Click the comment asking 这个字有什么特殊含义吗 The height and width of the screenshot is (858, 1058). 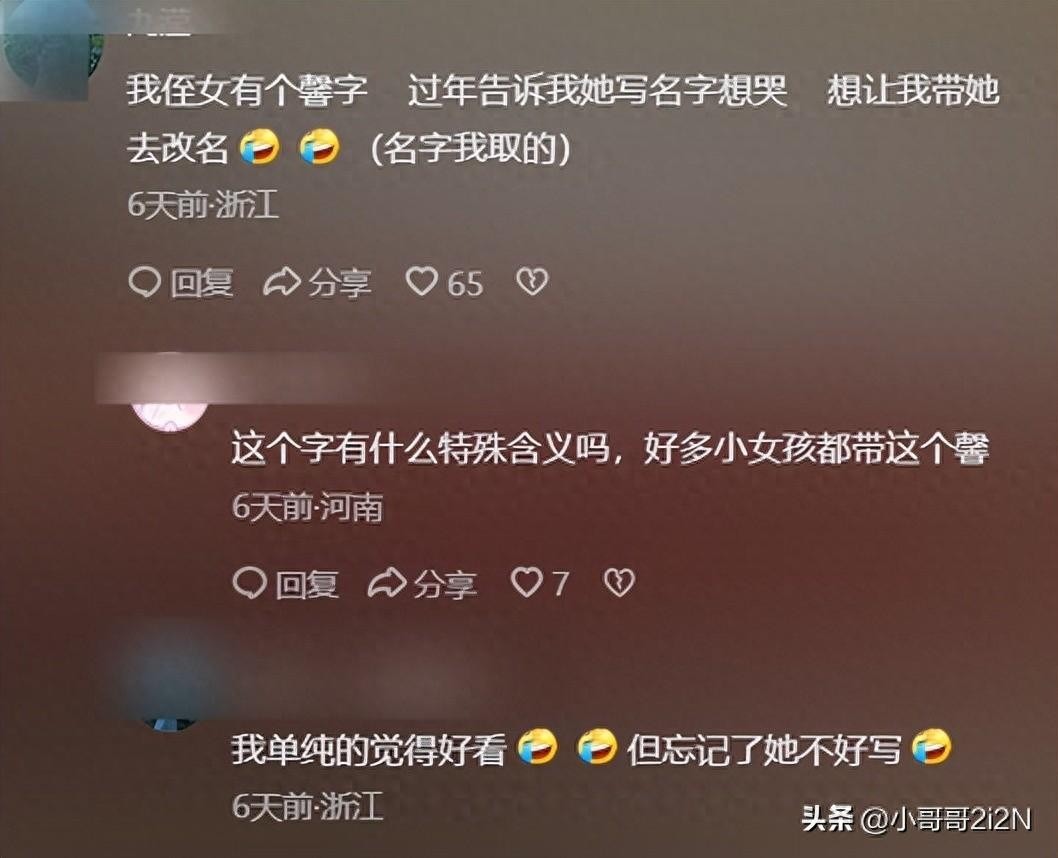(611, 448)
